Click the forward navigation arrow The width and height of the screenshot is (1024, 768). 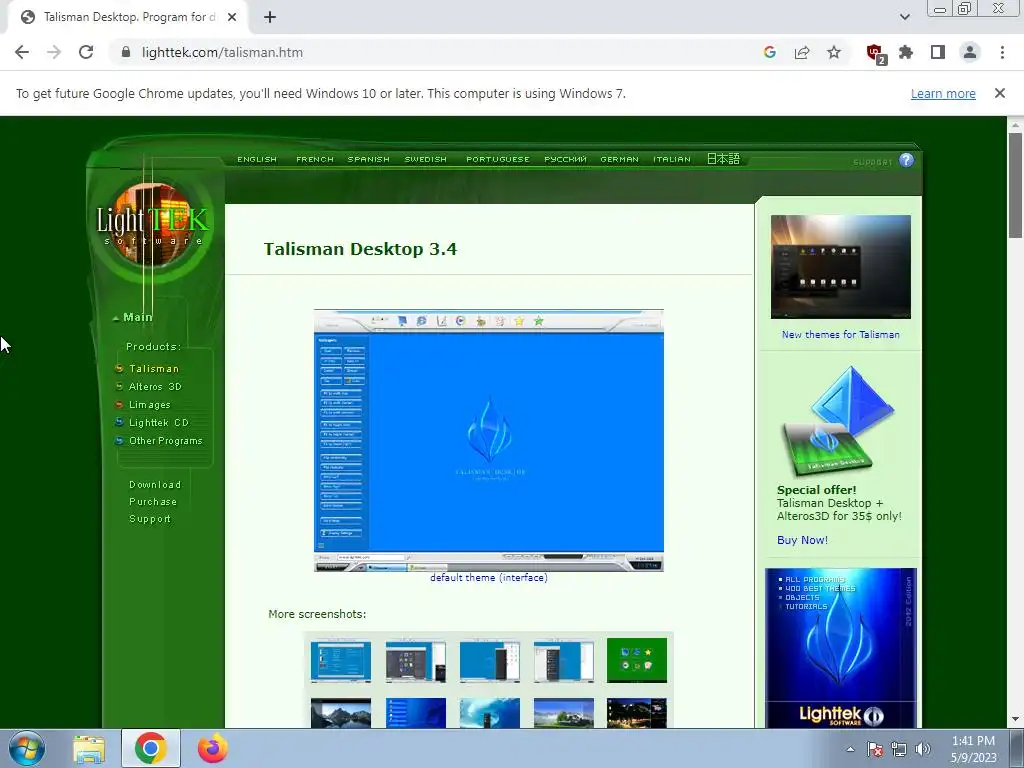[54, 52]
